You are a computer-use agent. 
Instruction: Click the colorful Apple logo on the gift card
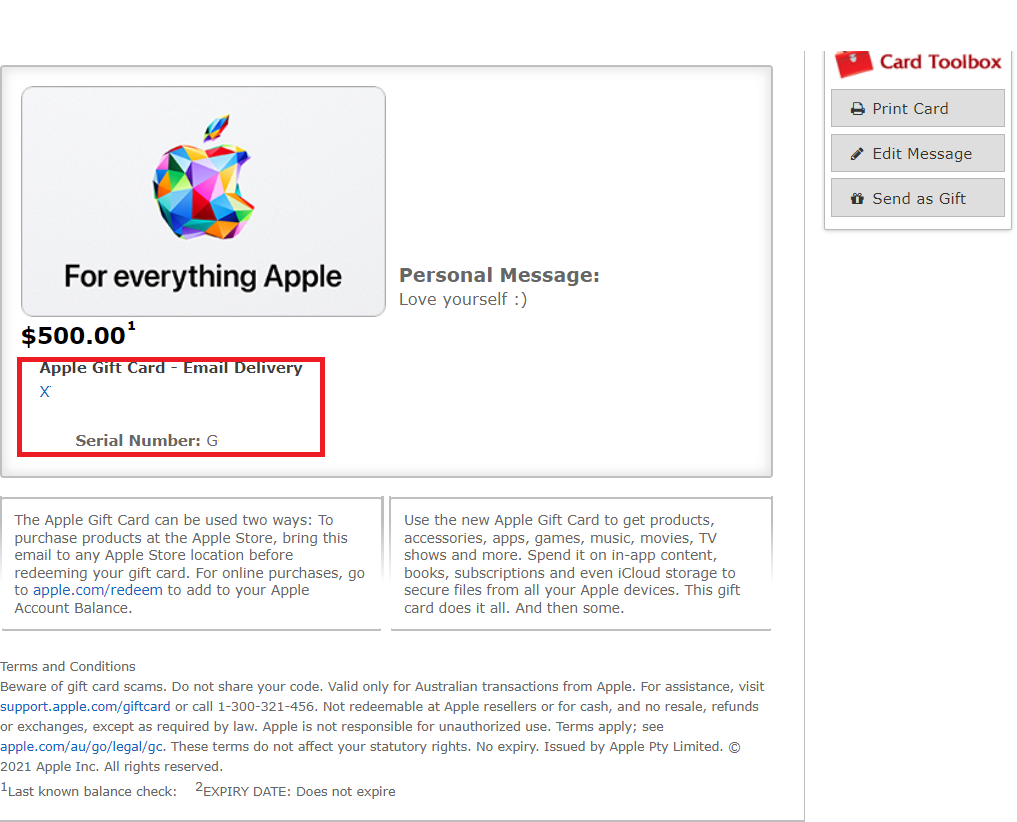(204, 176)
